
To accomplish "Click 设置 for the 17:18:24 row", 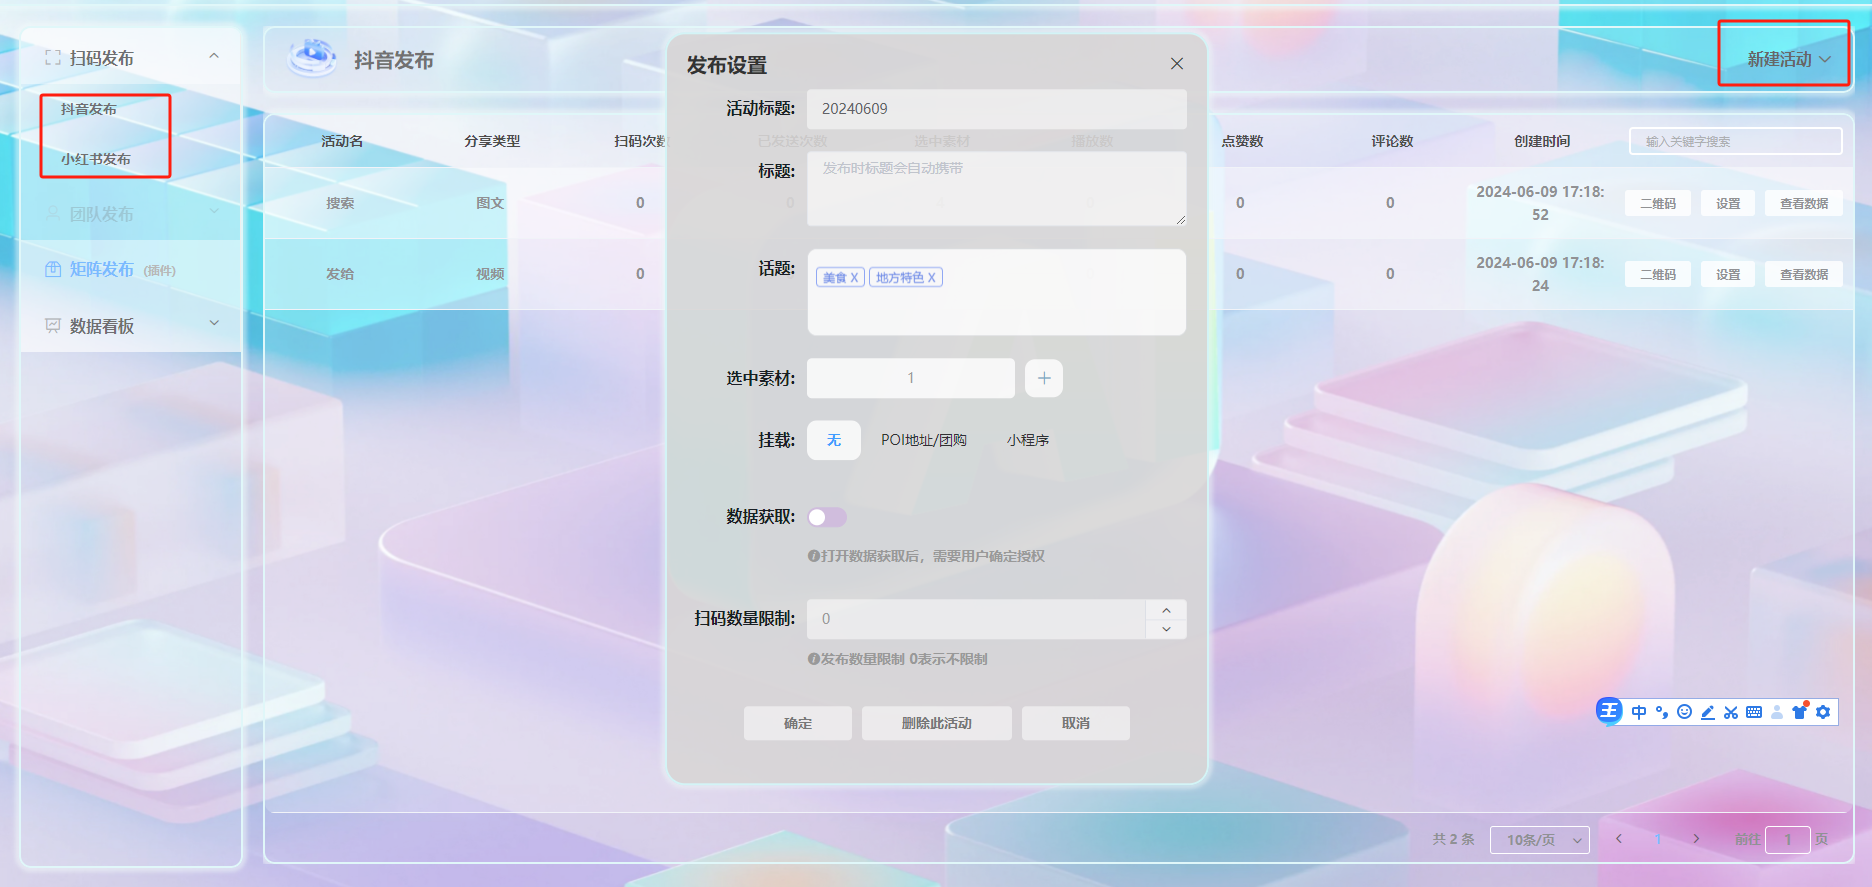I will click(1728, 274).
